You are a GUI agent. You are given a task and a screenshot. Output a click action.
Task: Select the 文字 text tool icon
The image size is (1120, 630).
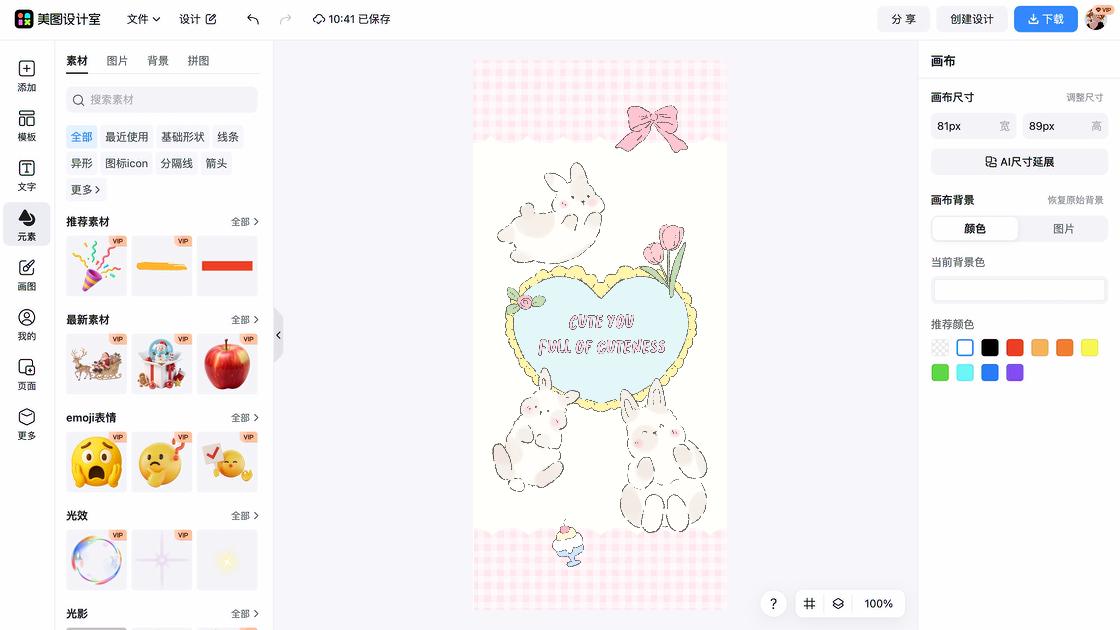[x=26, y=176]
